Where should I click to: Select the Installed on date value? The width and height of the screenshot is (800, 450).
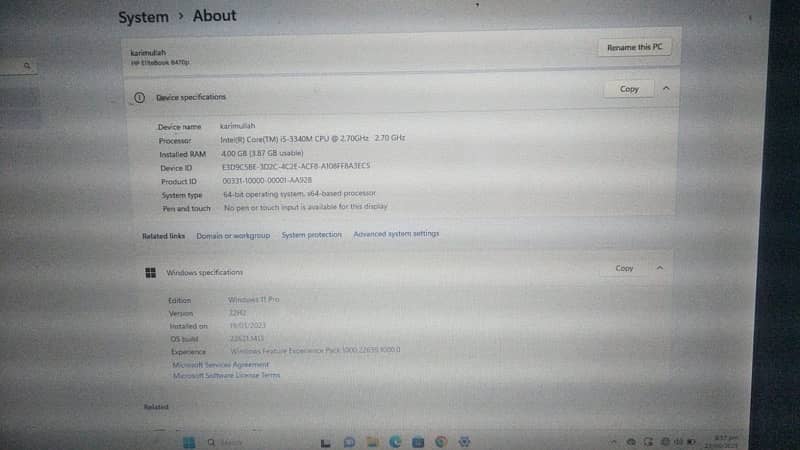[x=247, y=325]
